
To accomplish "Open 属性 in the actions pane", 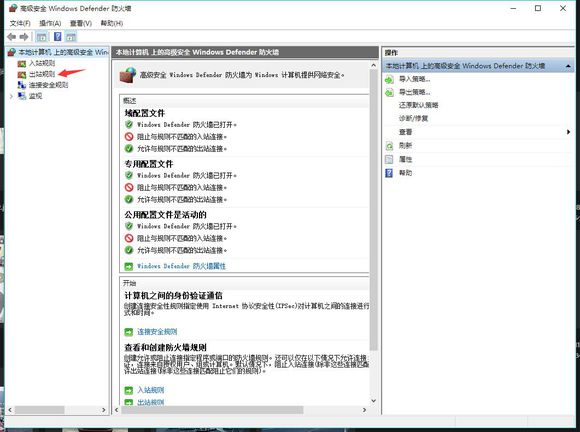I will (405, 159).
